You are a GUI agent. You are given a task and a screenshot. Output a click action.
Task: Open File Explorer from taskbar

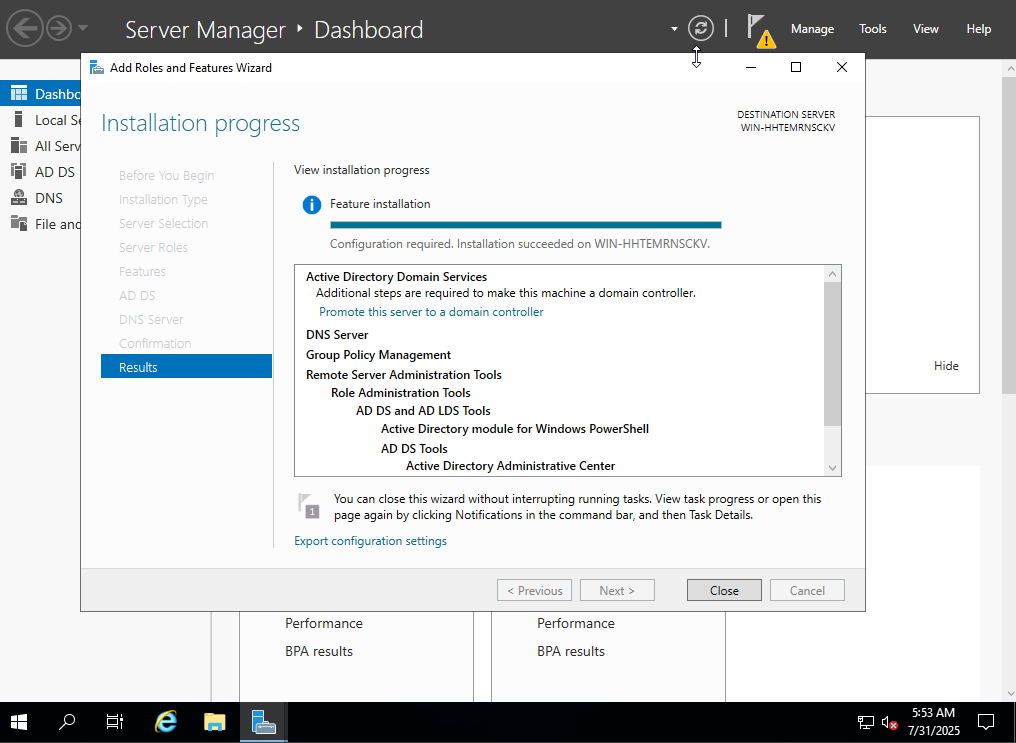pyautogui.click(x=215, y=722)
